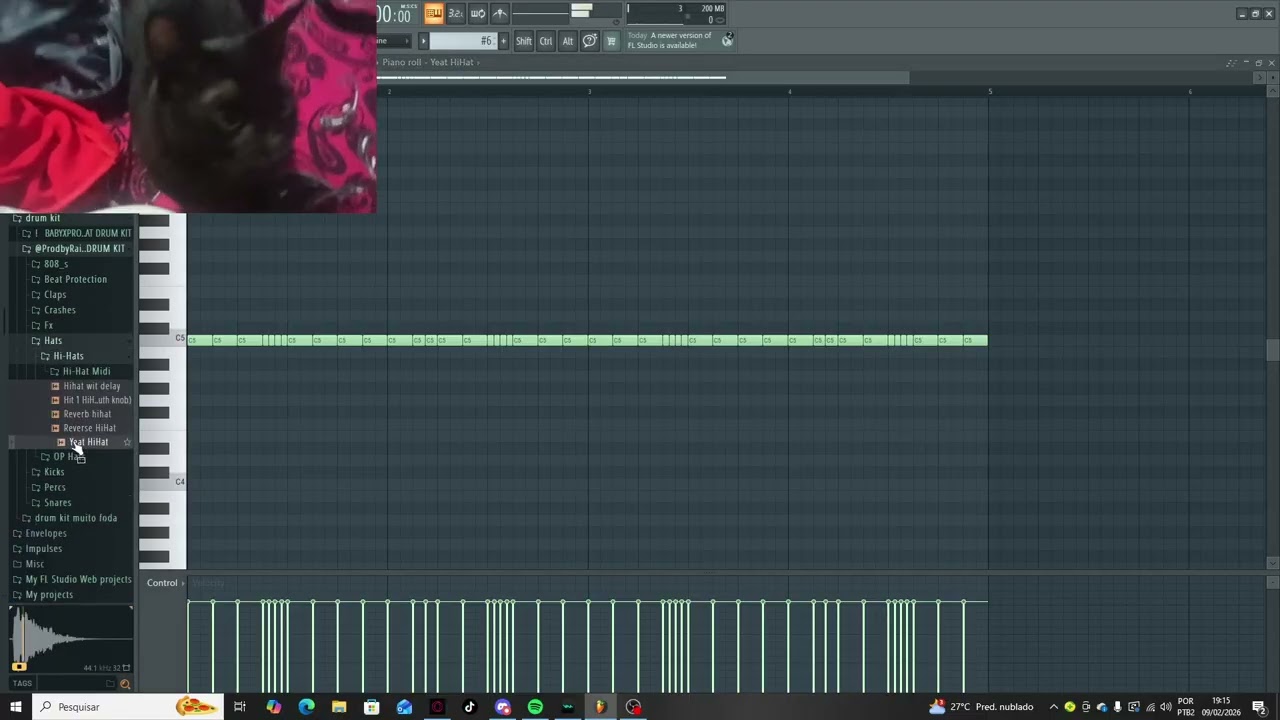This screenshot has width=1280, height=720.
Task: Open the help speech-bubble icon in the toolbar
Action: [x=590, y=41]
